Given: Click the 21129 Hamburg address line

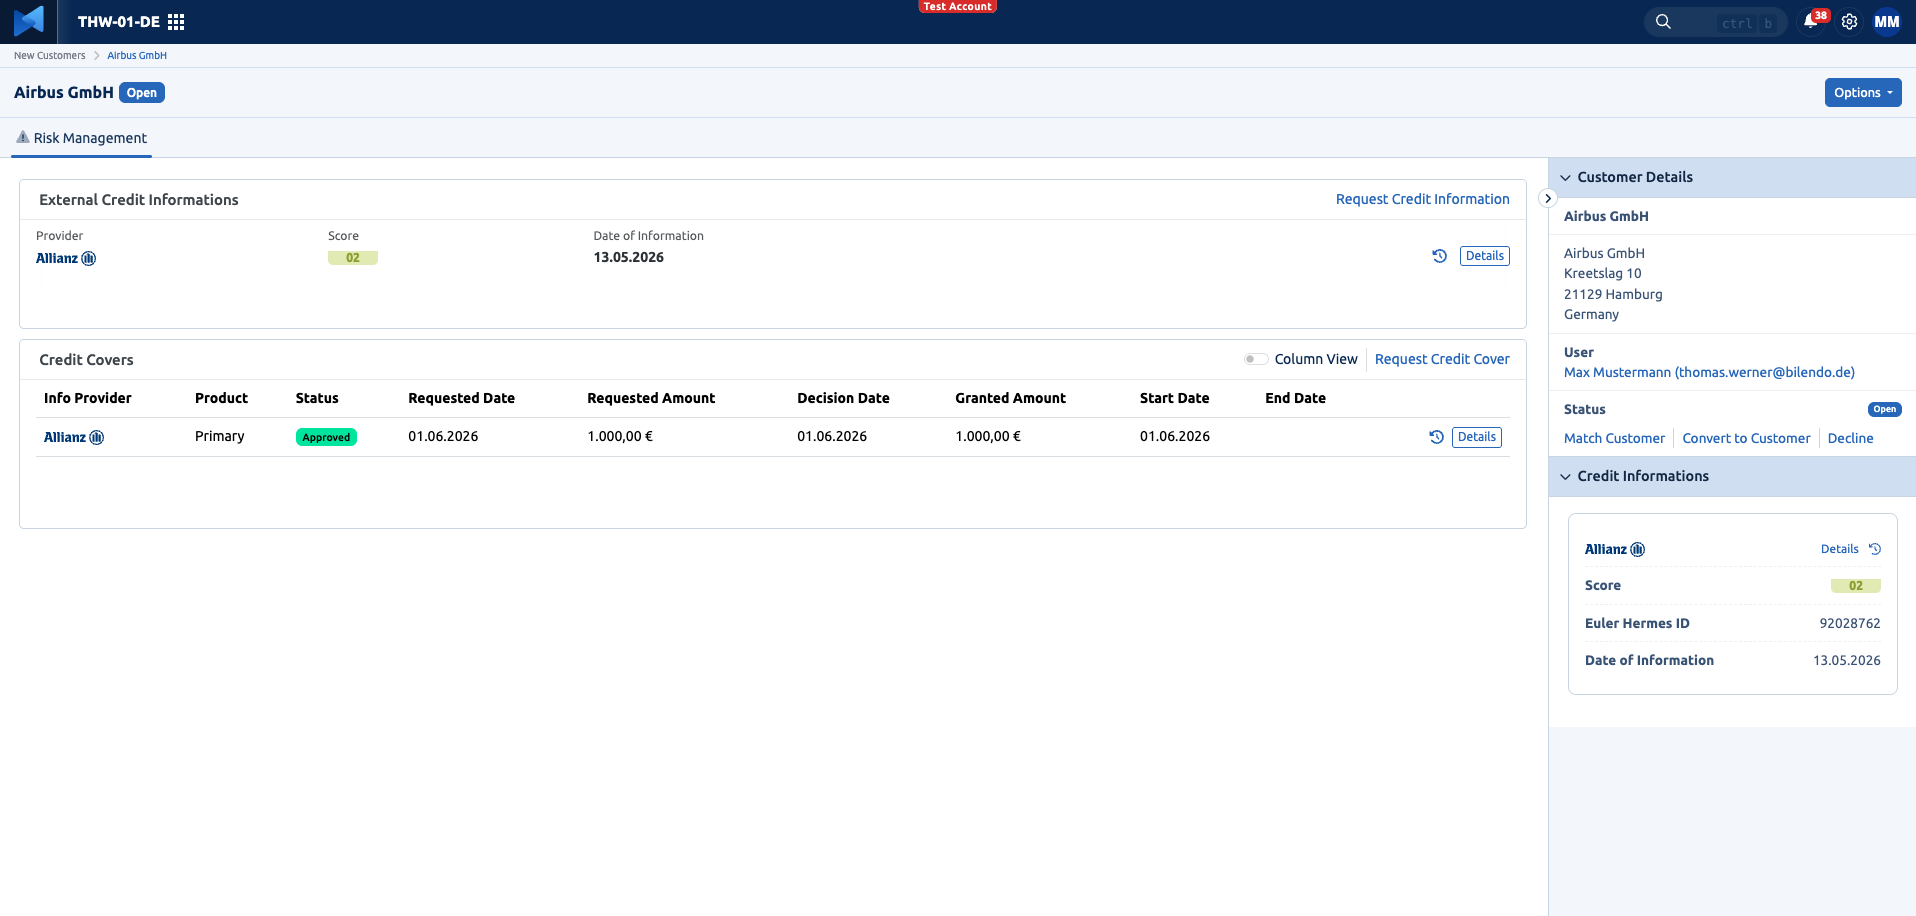Looking at the screenshot, I should tap(1613, 294).
